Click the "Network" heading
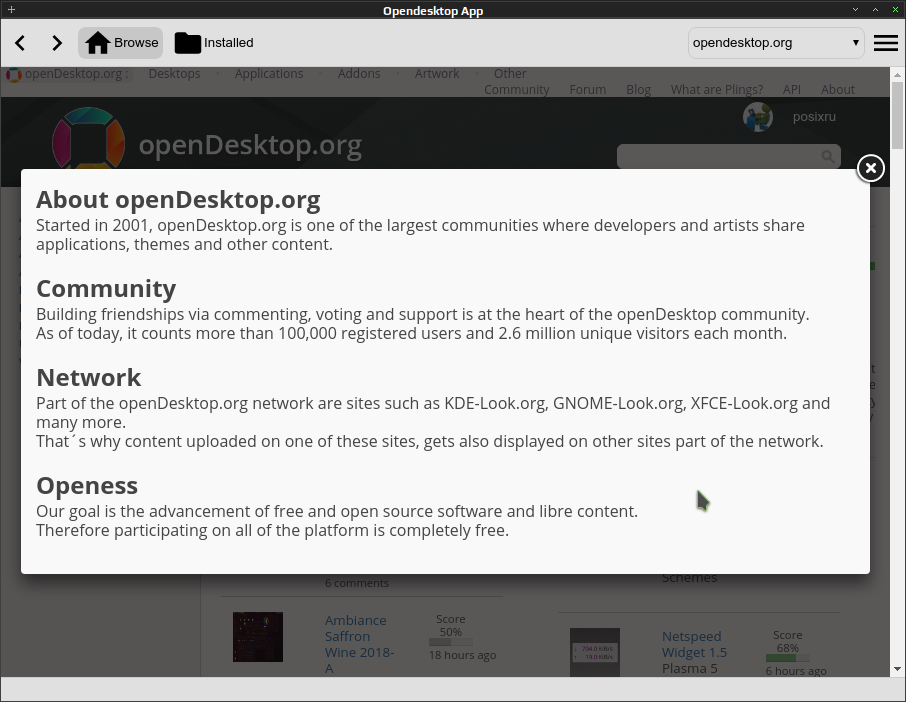This screenshot has width=906, height=702. click(88, 378)
